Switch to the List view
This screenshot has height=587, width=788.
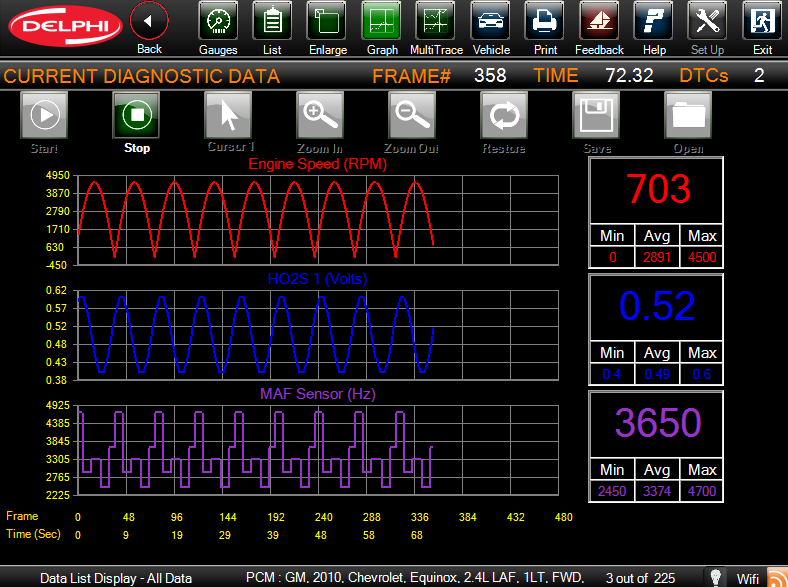pyautogui.click(x=272, y=21)
